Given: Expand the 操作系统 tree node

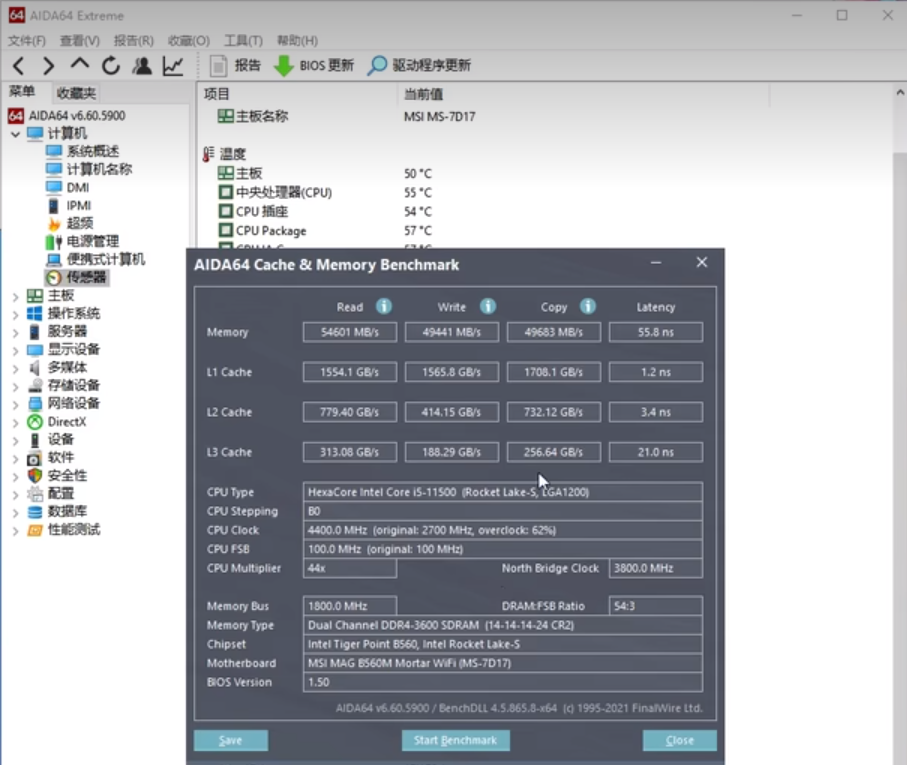Looking at the screenshot, I should [x=15, y=314].
